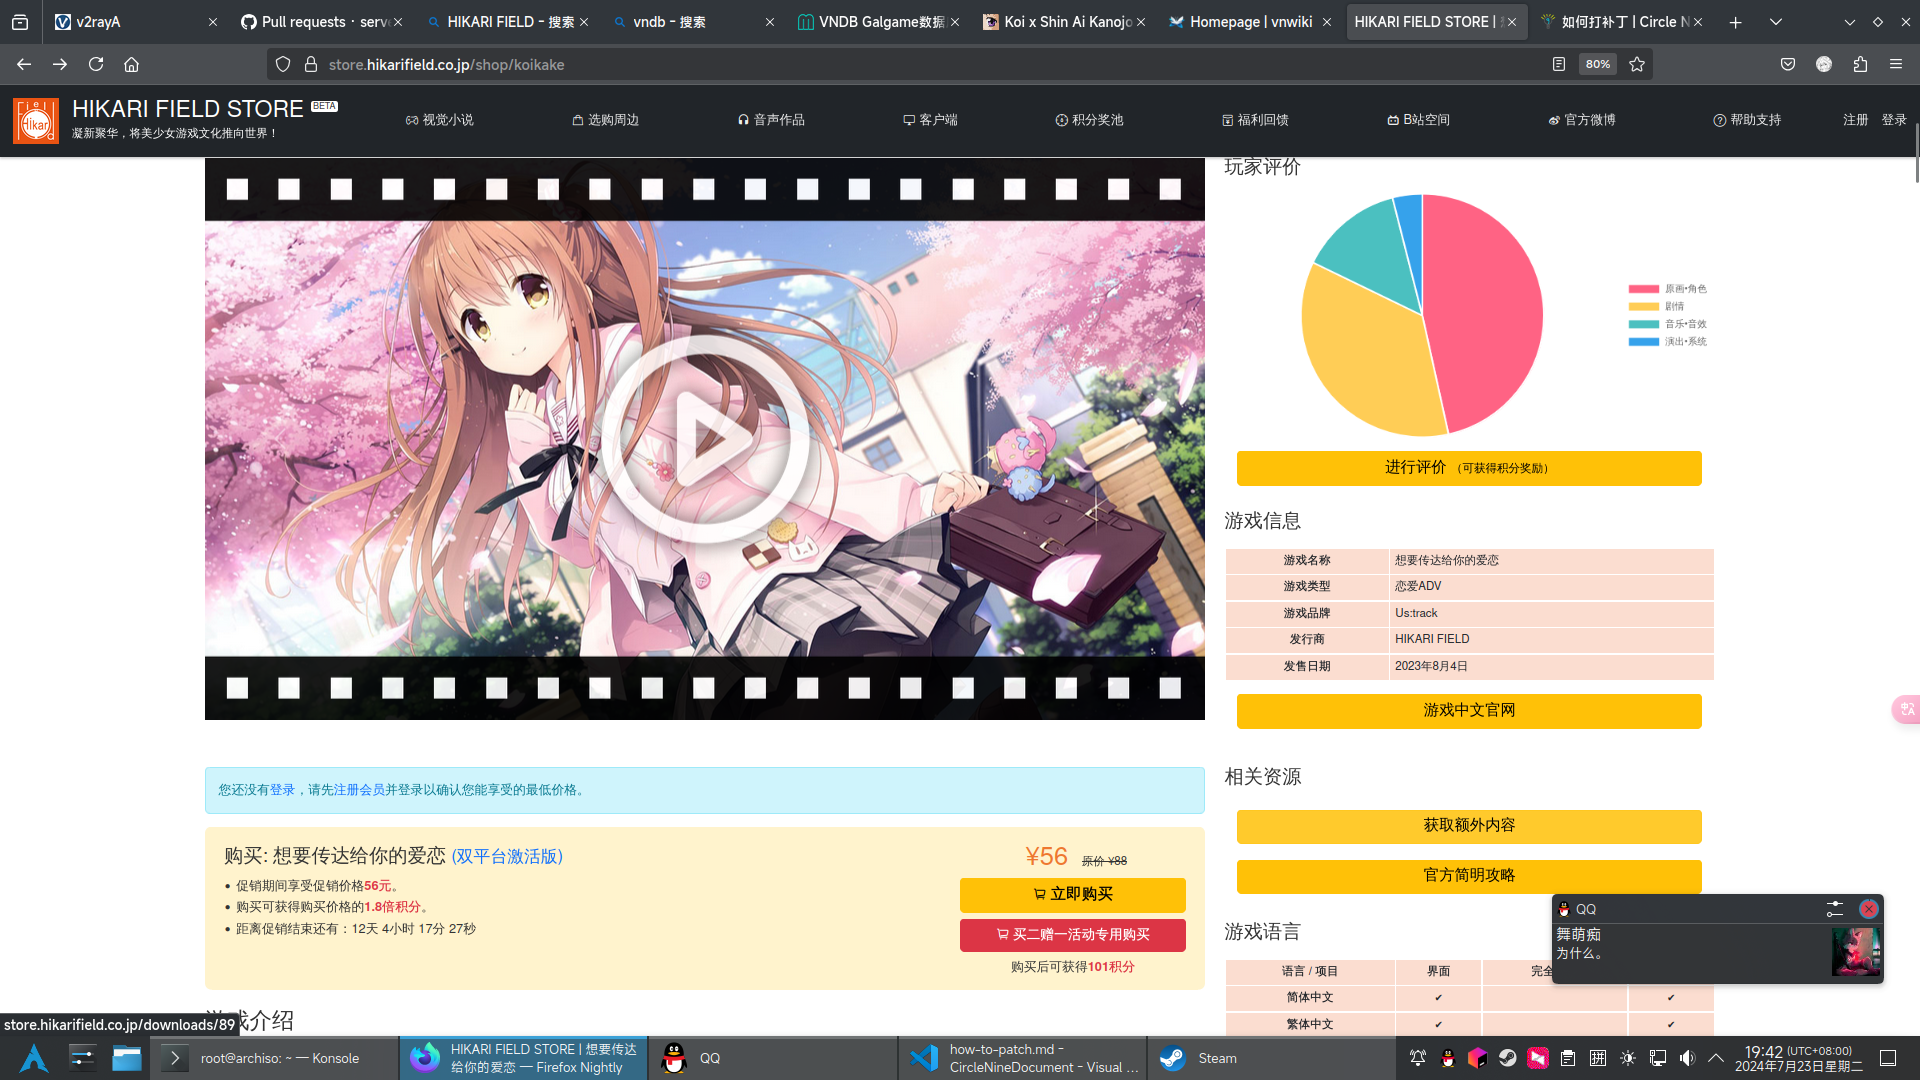Open the Pocket save icon
This screenshot has height=1080, width=1920.
[x=1788, y=64]
